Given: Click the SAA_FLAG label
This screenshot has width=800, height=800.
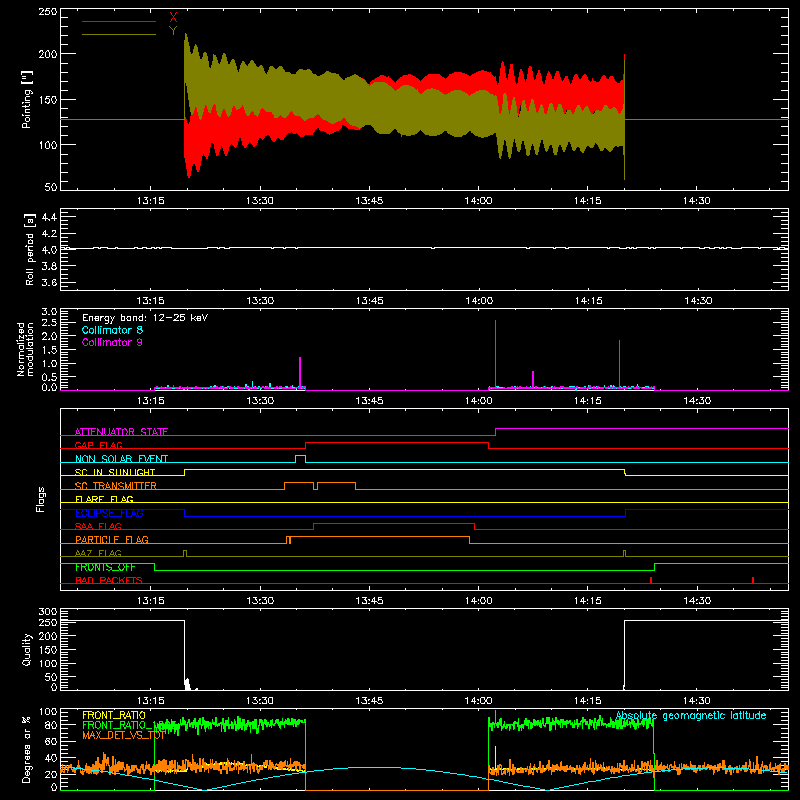Looking at the screenshot, I should pos(98,526).
